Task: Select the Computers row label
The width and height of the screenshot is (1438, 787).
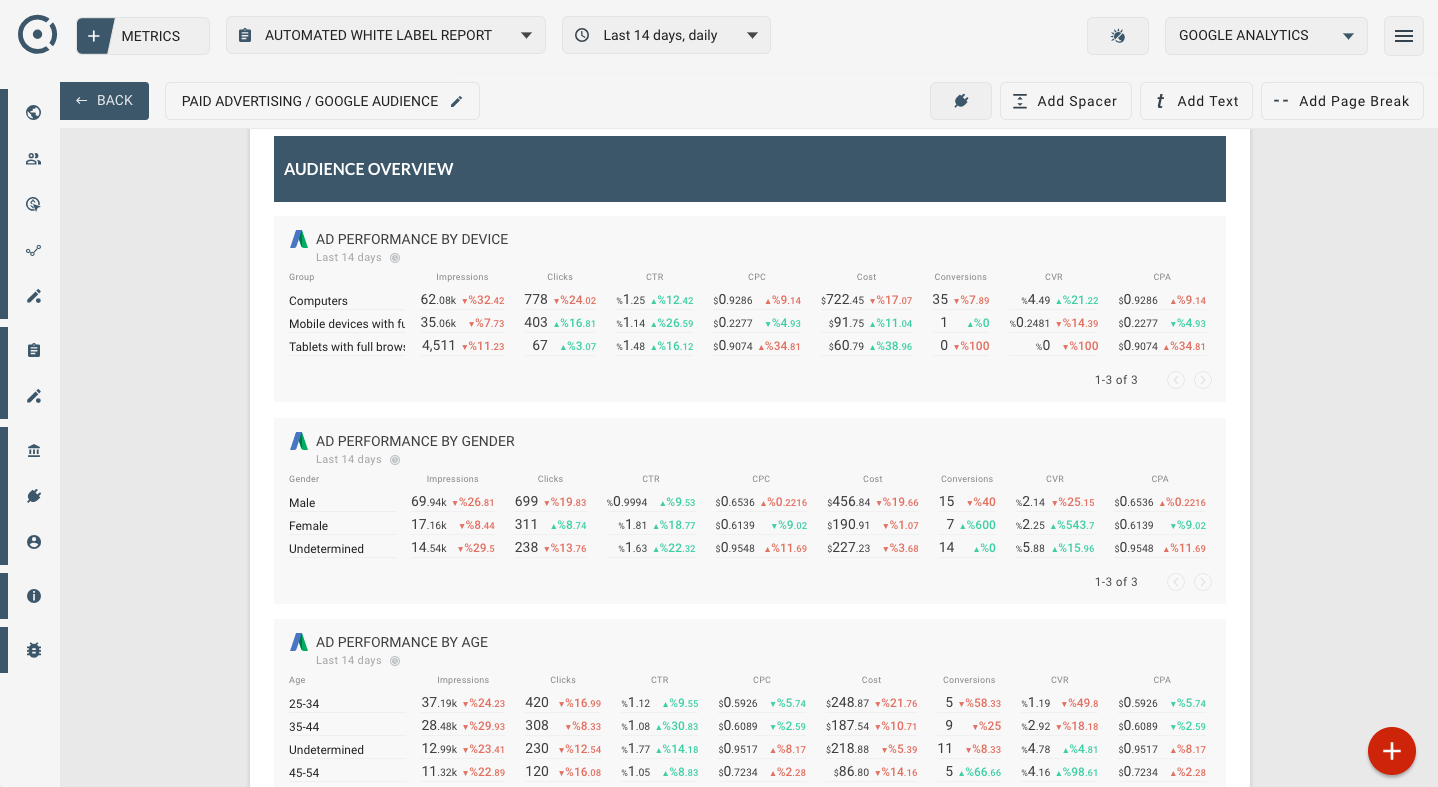Action: 319,301
